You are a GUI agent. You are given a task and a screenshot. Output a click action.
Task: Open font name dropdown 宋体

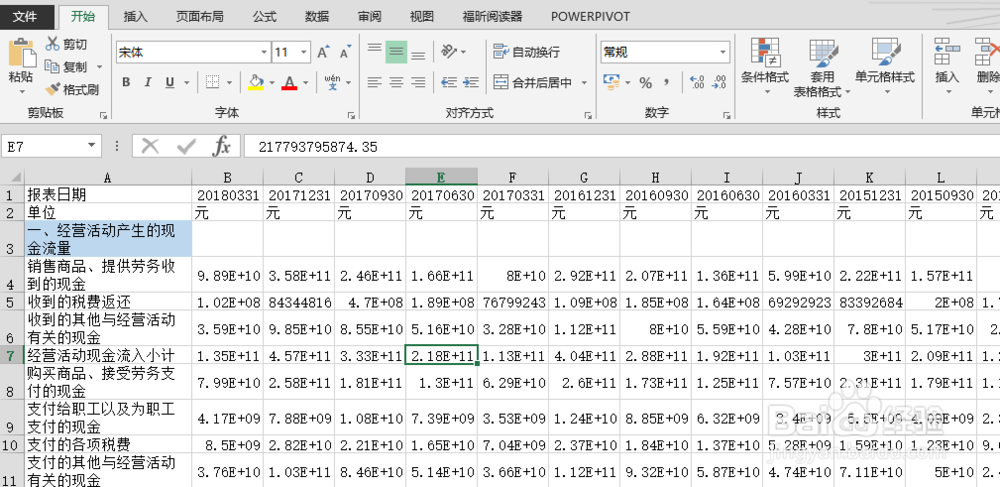click(x=264, y=52)
